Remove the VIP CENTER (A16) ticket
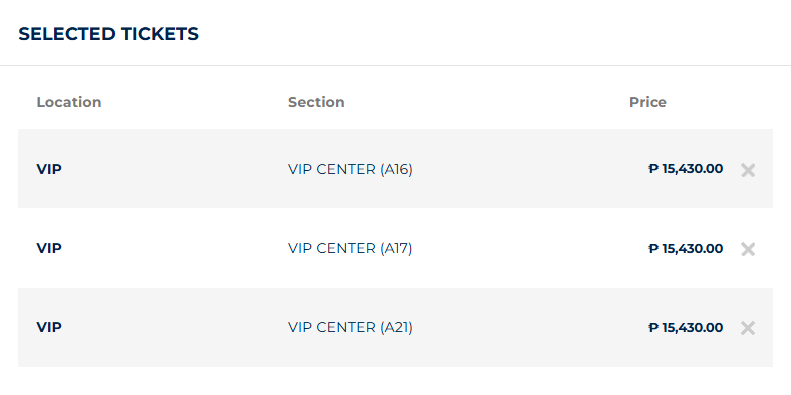This screenshot has height=395, width=791. [748, 170]
